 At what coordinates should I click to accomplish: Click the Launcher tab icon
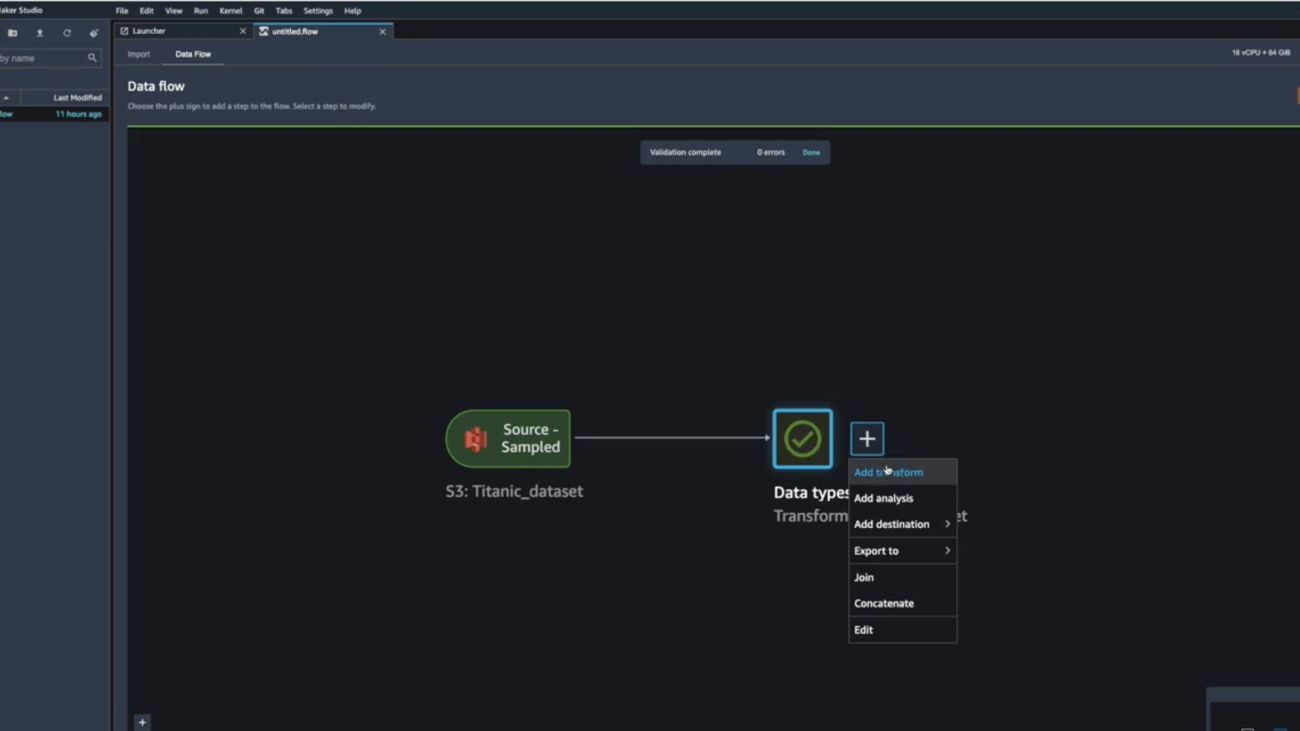click(124, 31)
